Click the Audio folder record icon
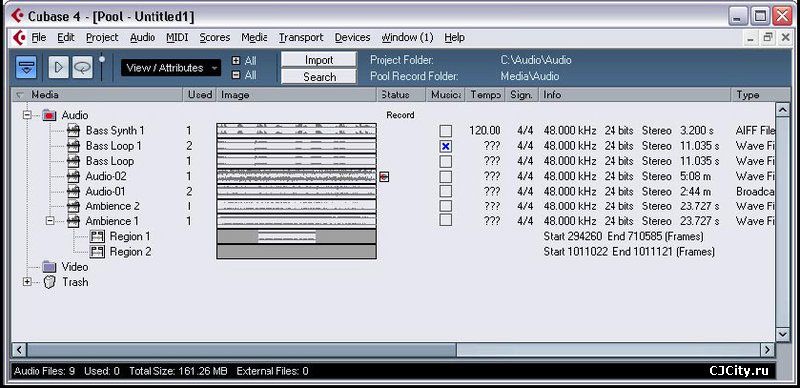 pyautogui.click(x=49, y=115)
